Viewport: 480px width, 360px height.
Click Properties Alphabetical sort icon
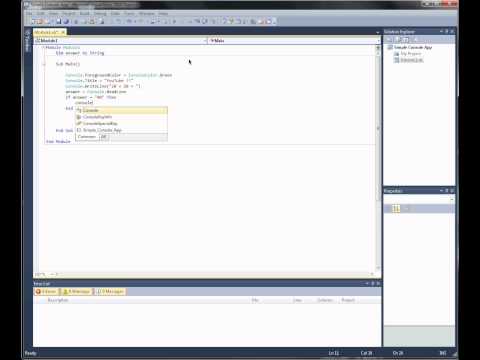(x=396, y=209)
